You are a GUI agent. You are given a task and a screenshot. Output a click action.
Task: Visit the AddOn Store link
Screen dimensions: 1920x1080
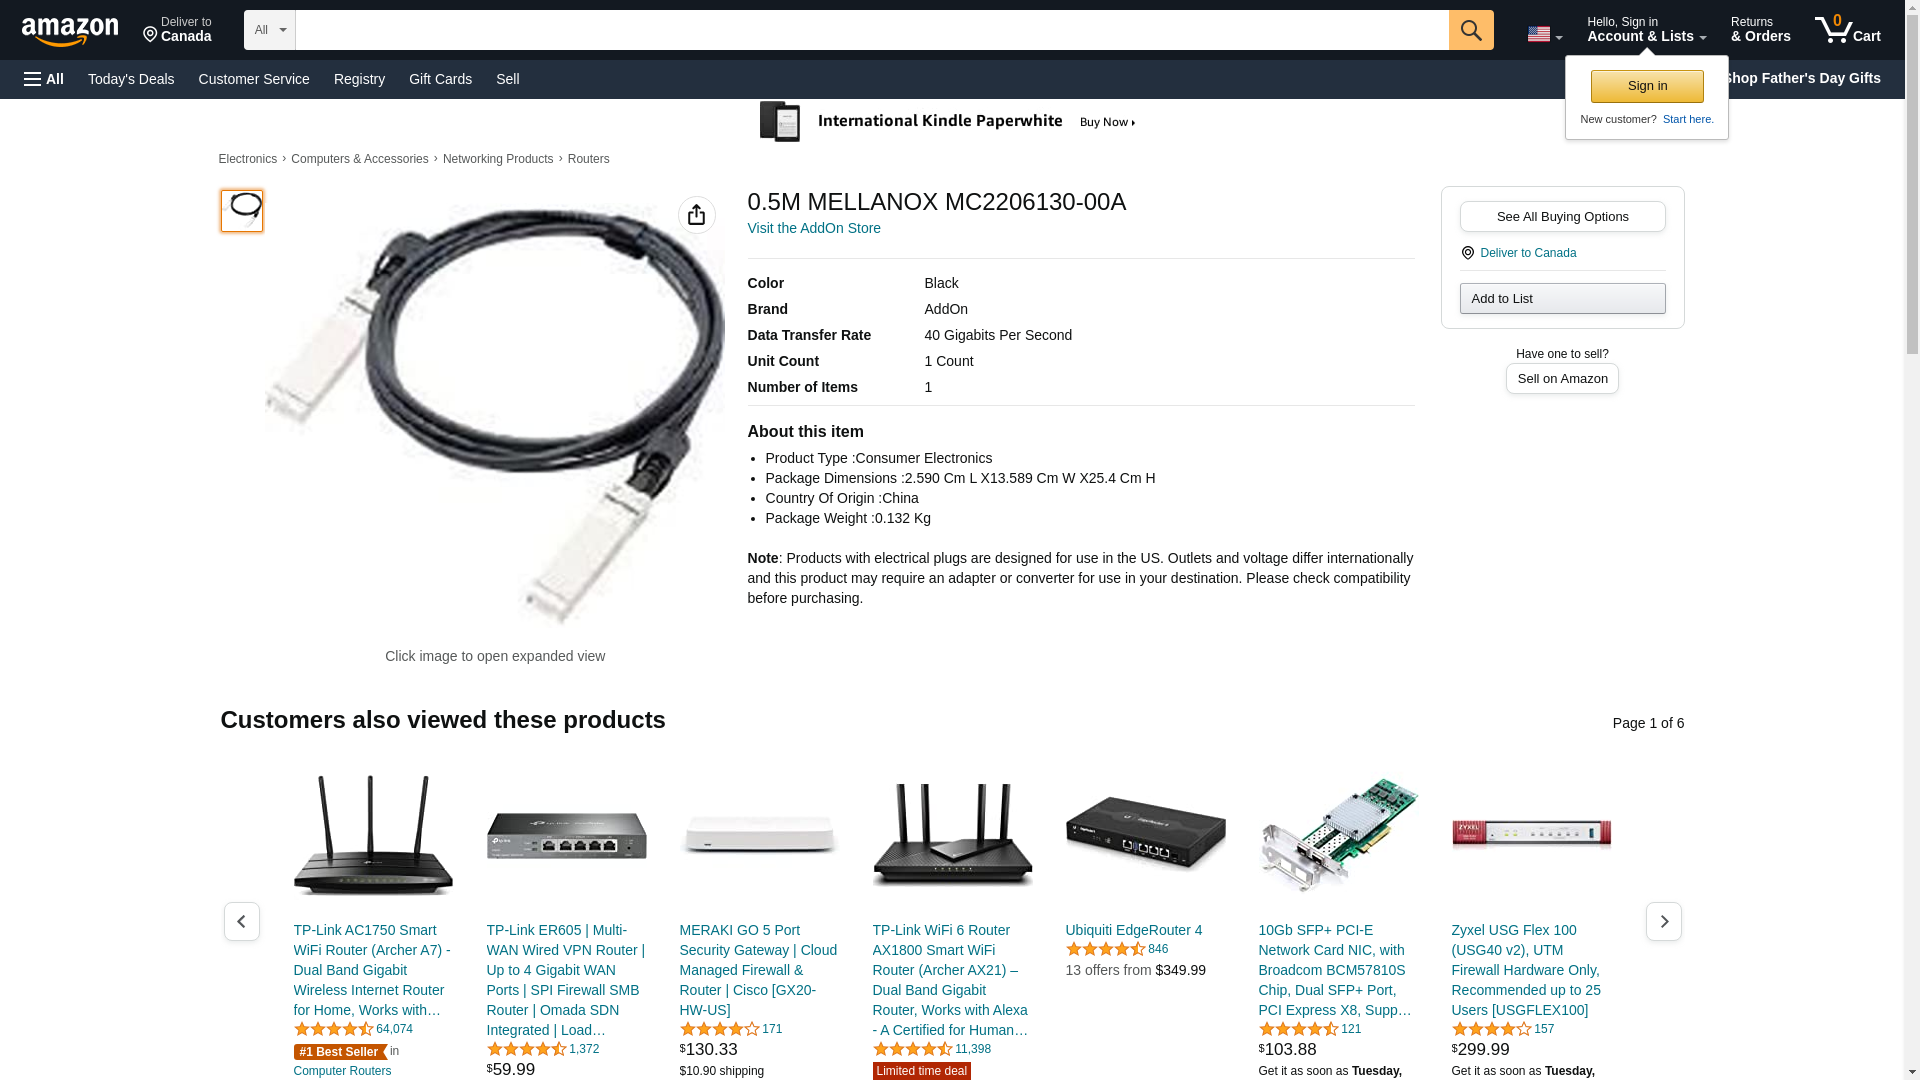click(x=814, y=228)
